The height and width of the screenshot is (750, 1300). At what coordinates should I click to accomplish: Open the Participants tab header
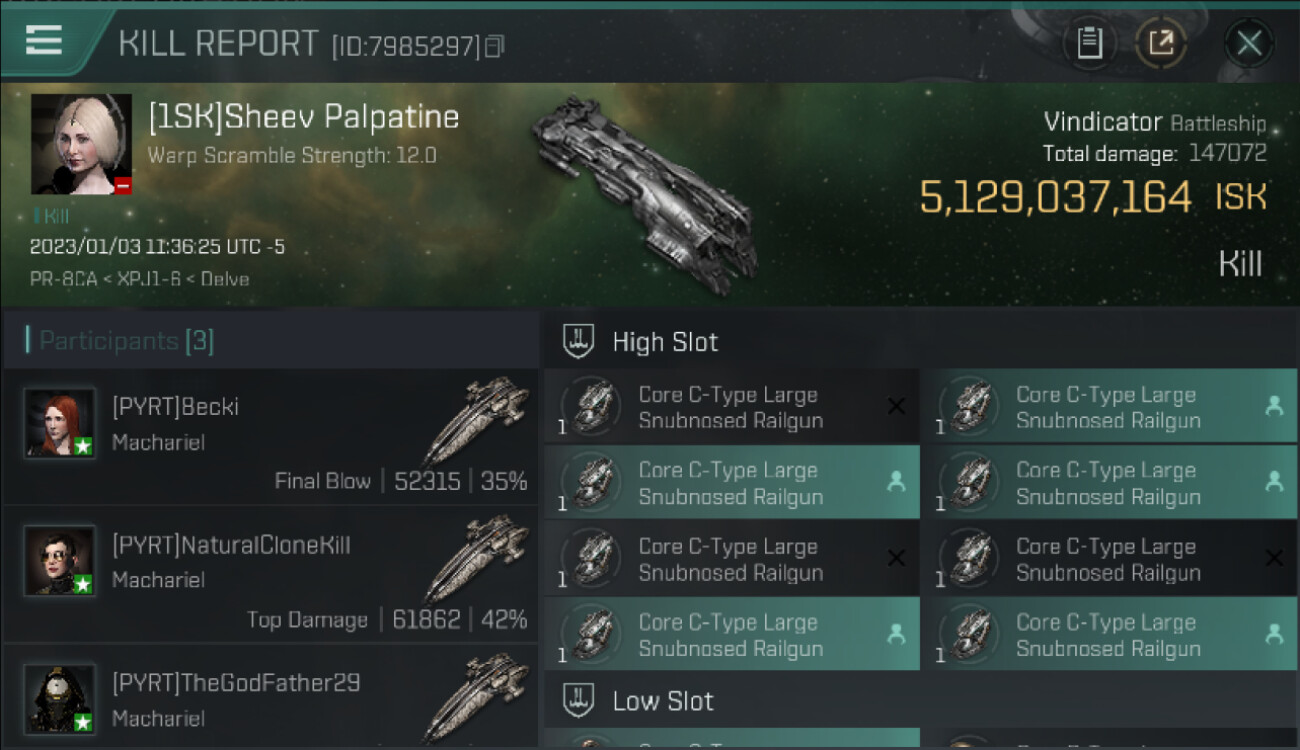127,341
